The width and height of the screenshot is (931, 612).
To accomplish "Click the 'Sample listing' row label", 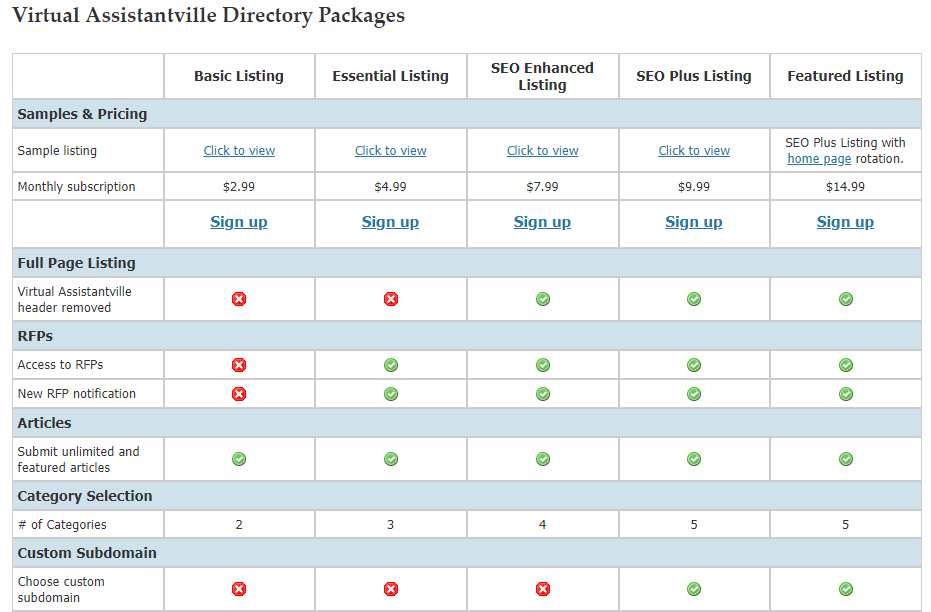I will (x=57, y=151).
